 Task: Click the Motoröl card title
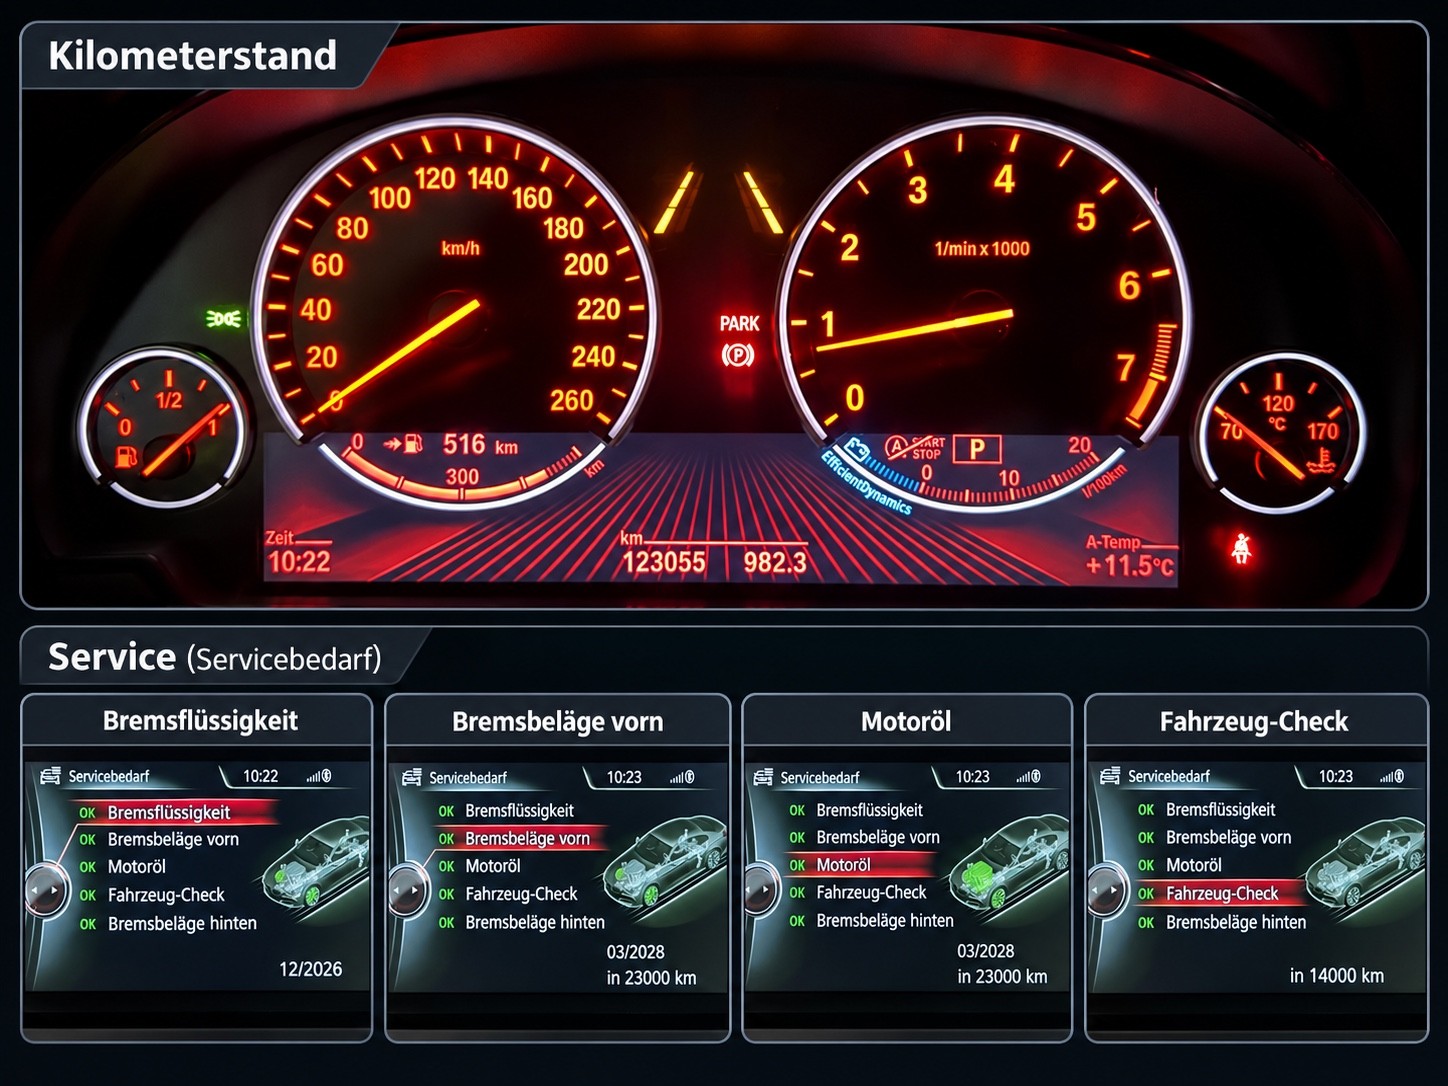906,722
